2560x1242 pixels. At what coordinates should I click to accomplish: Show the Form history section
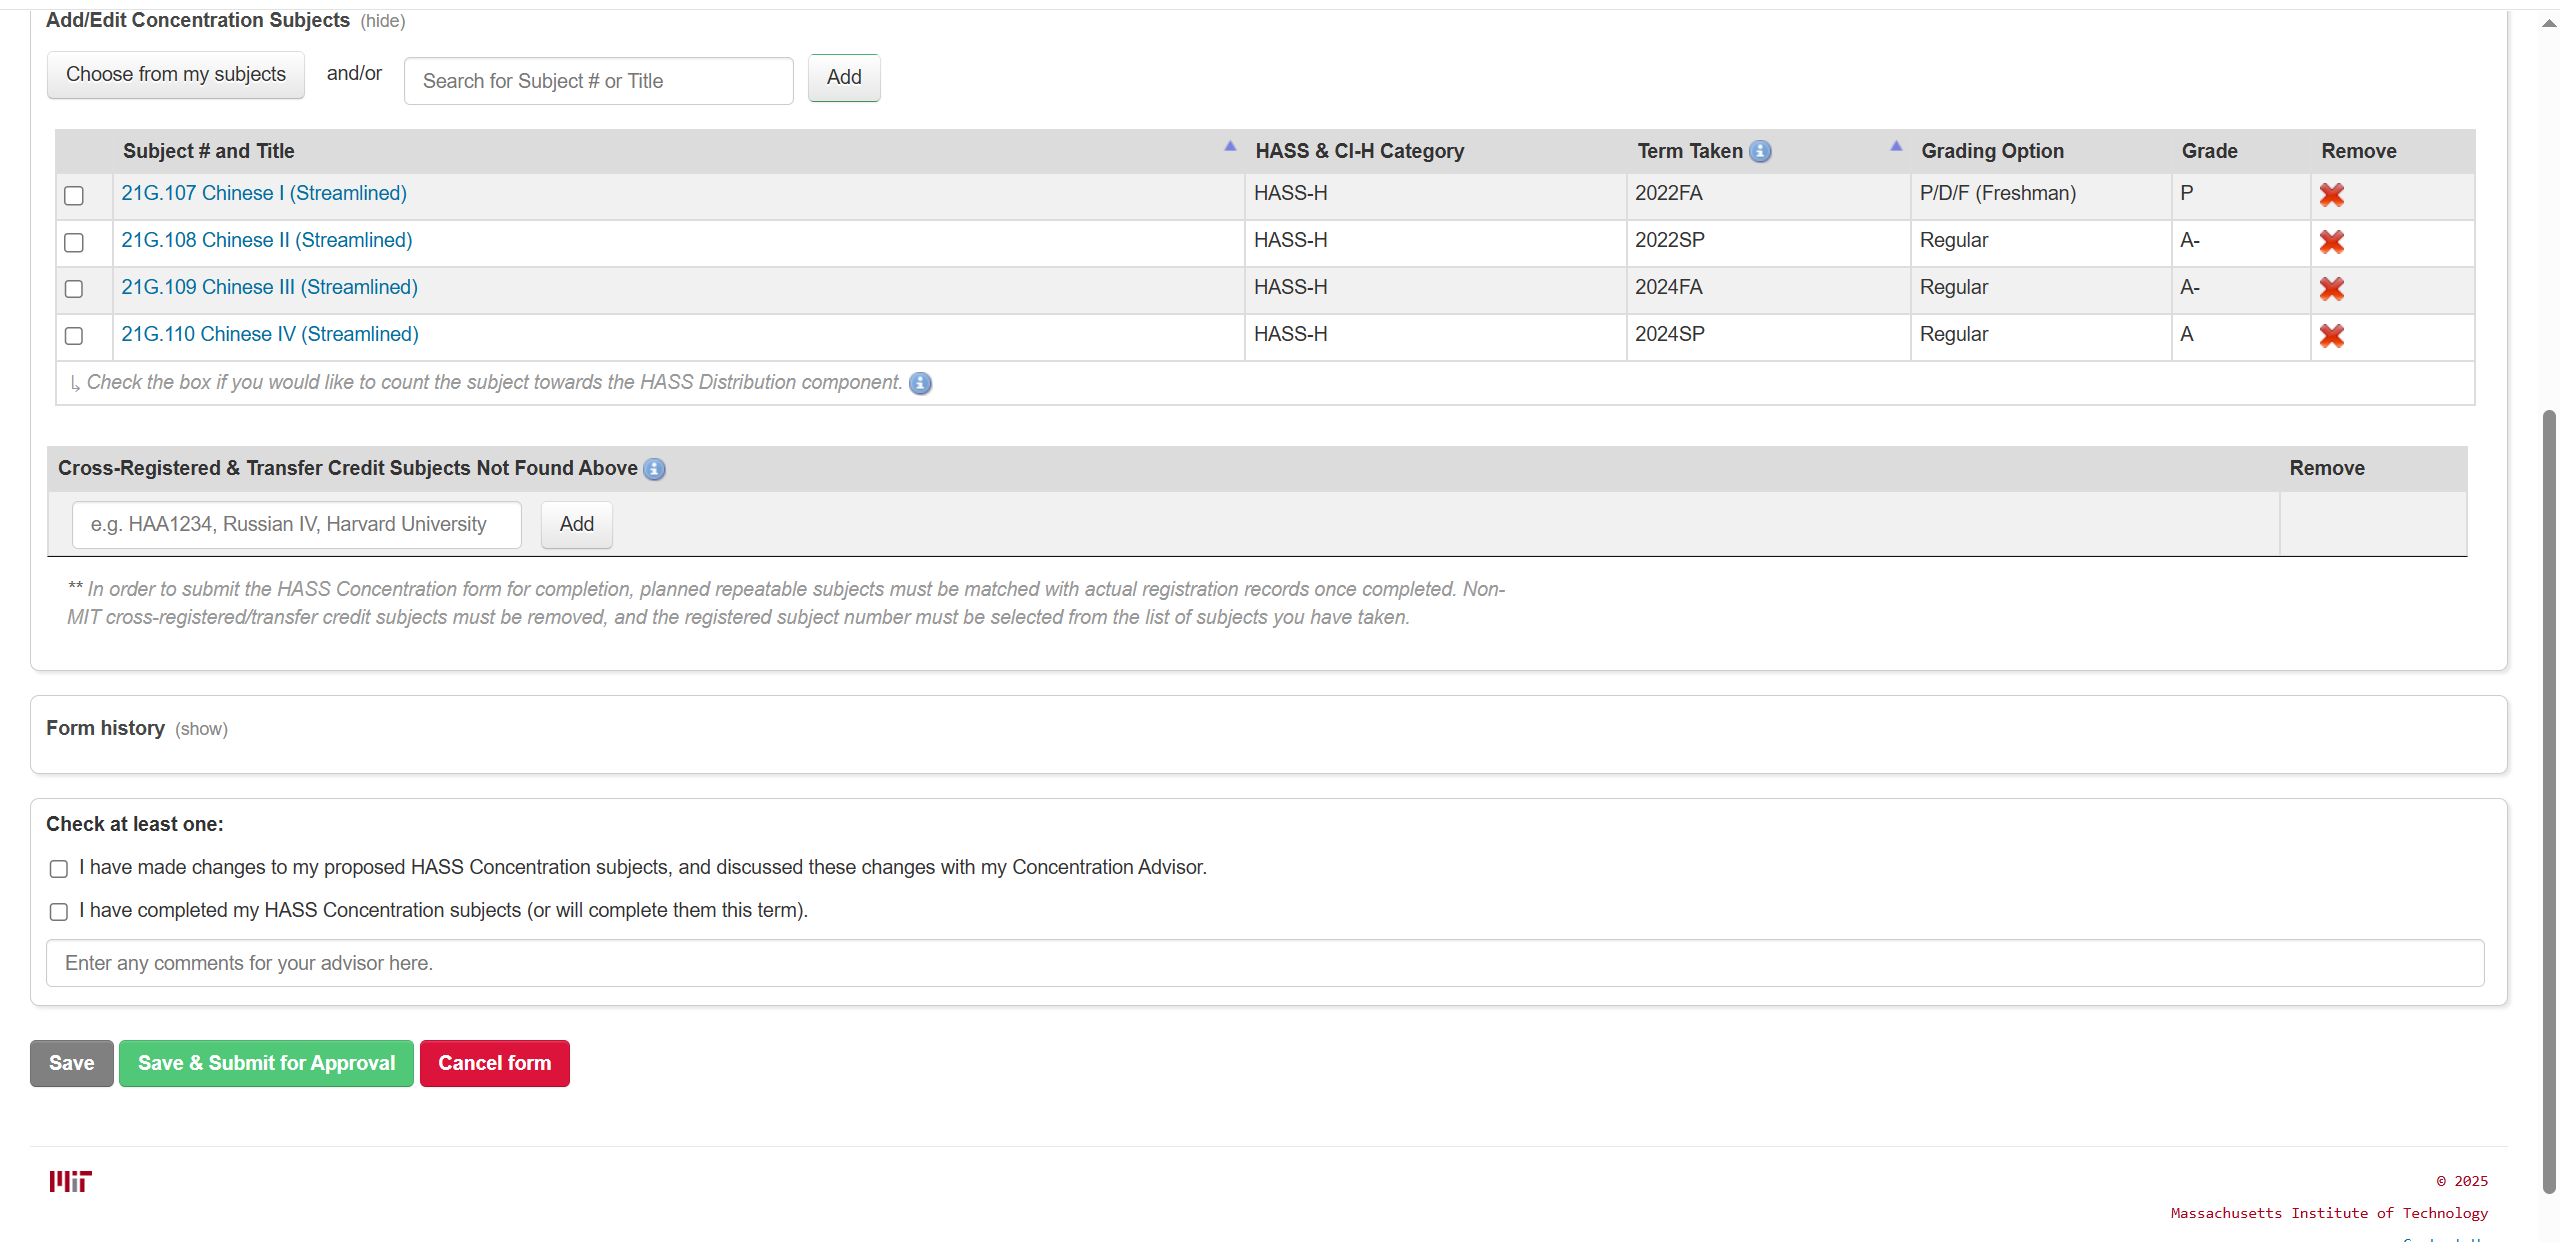tap(201, 729)
